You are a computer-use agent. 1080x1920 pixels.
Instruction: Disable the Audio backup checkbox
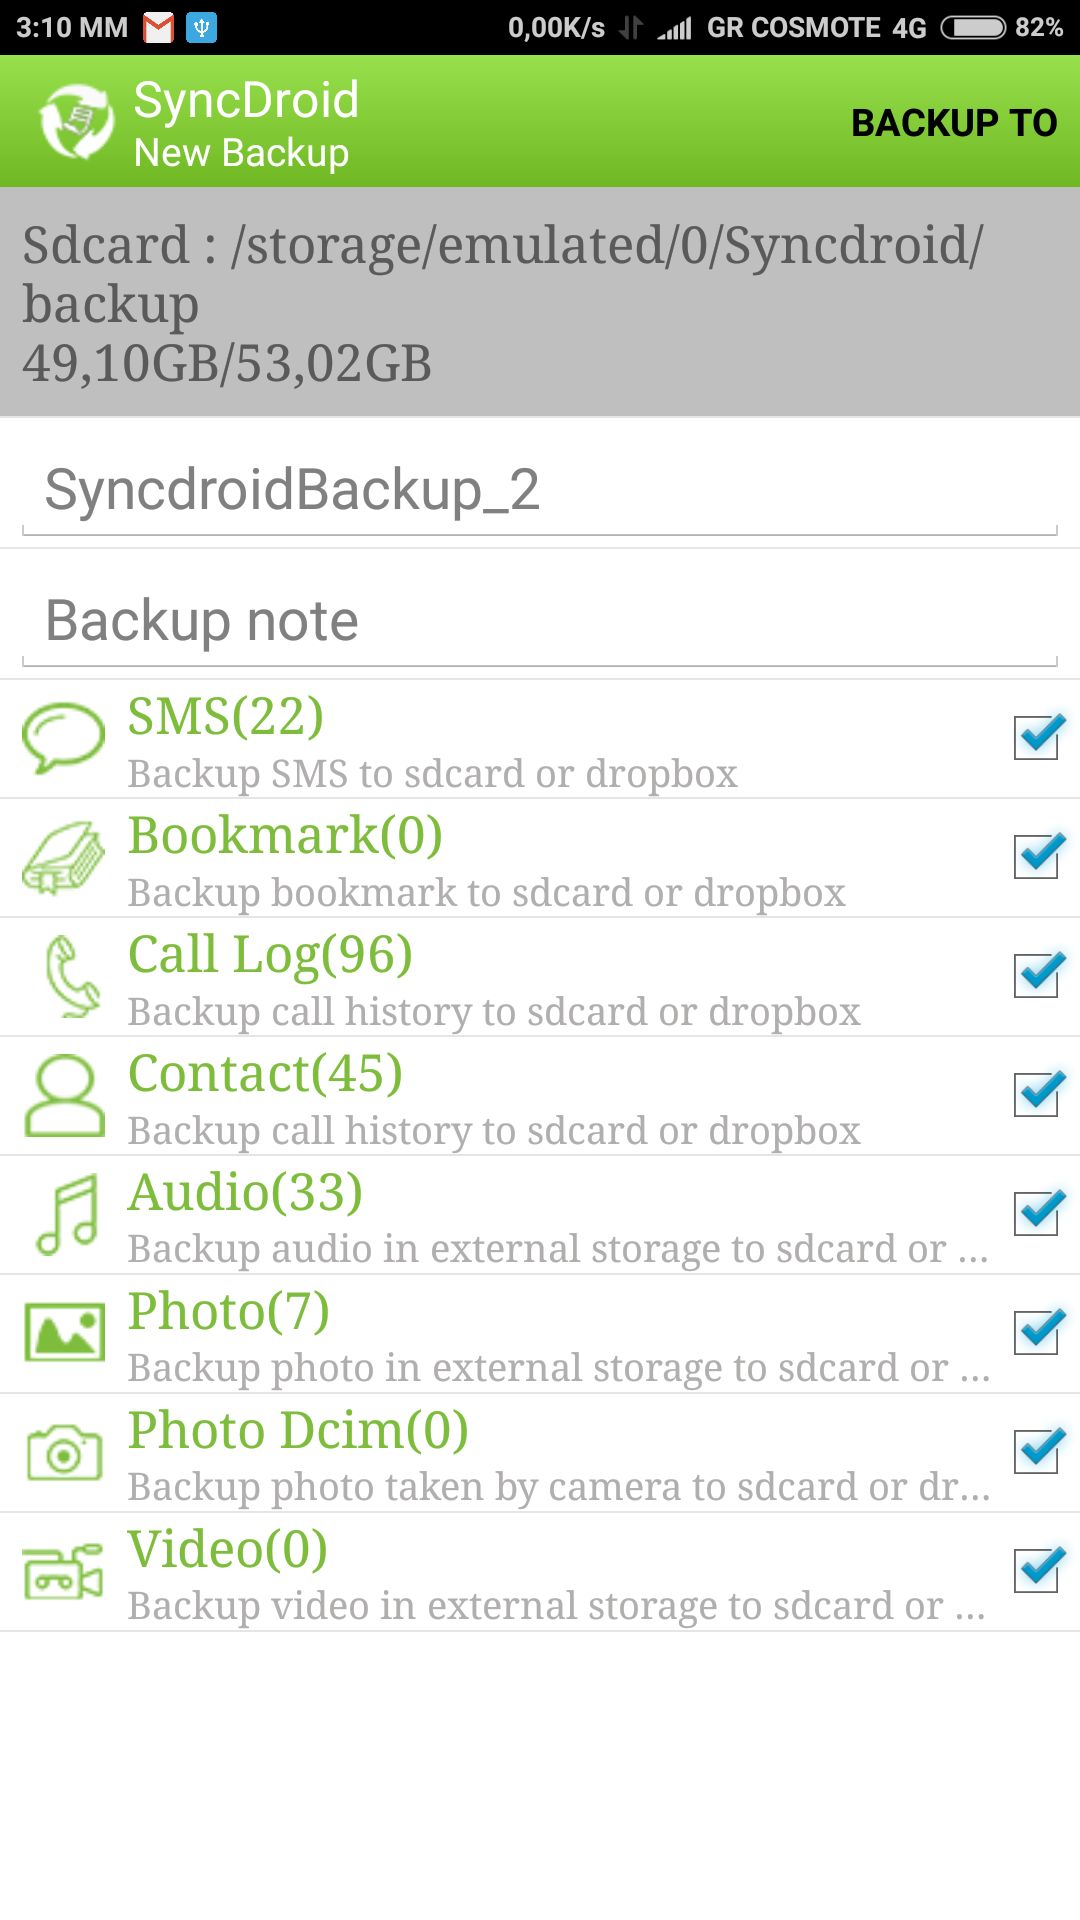coord(1037,1214)
